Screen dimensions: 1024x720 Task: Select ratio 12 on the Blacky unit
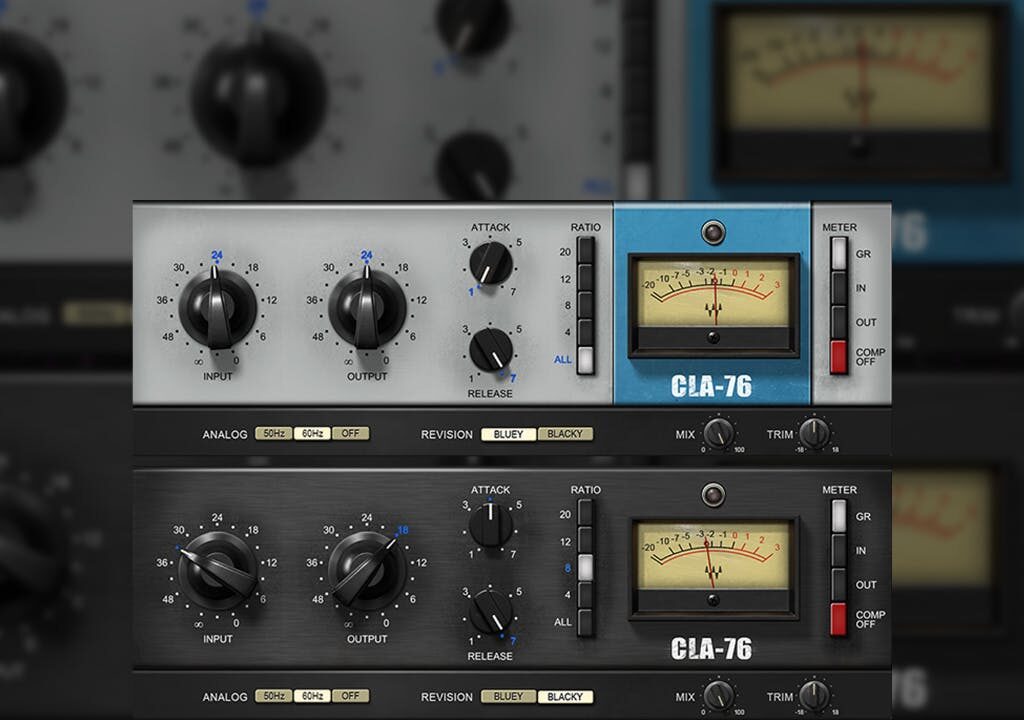click(x=585, y=541)
